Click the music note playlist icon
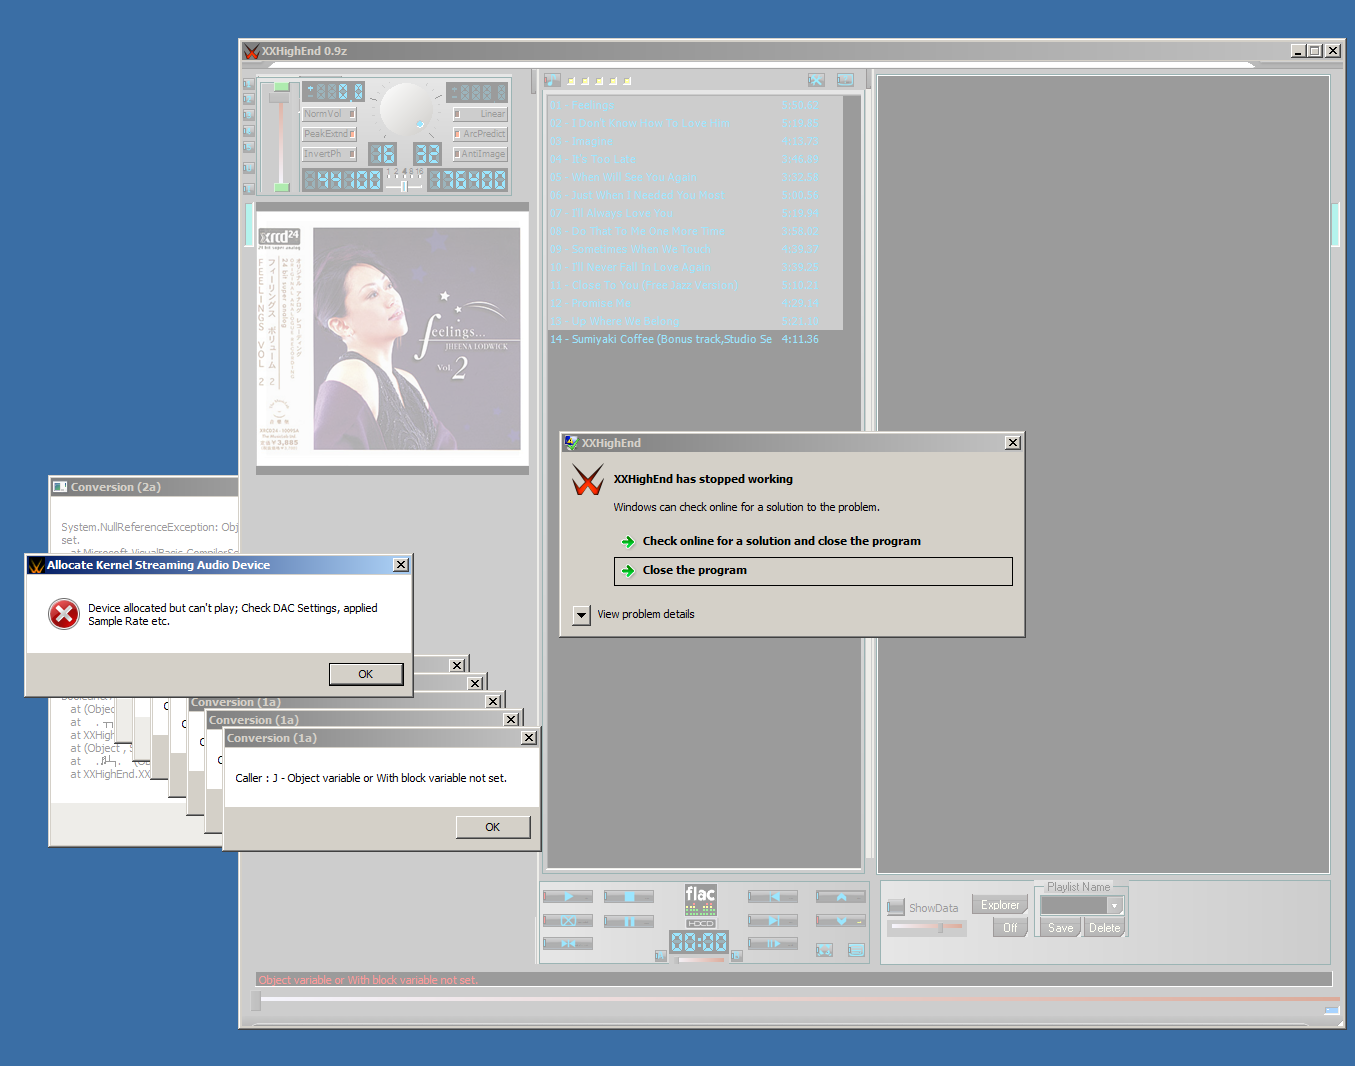Viewport: 1355px width, 1066px height. coord(553,80)
